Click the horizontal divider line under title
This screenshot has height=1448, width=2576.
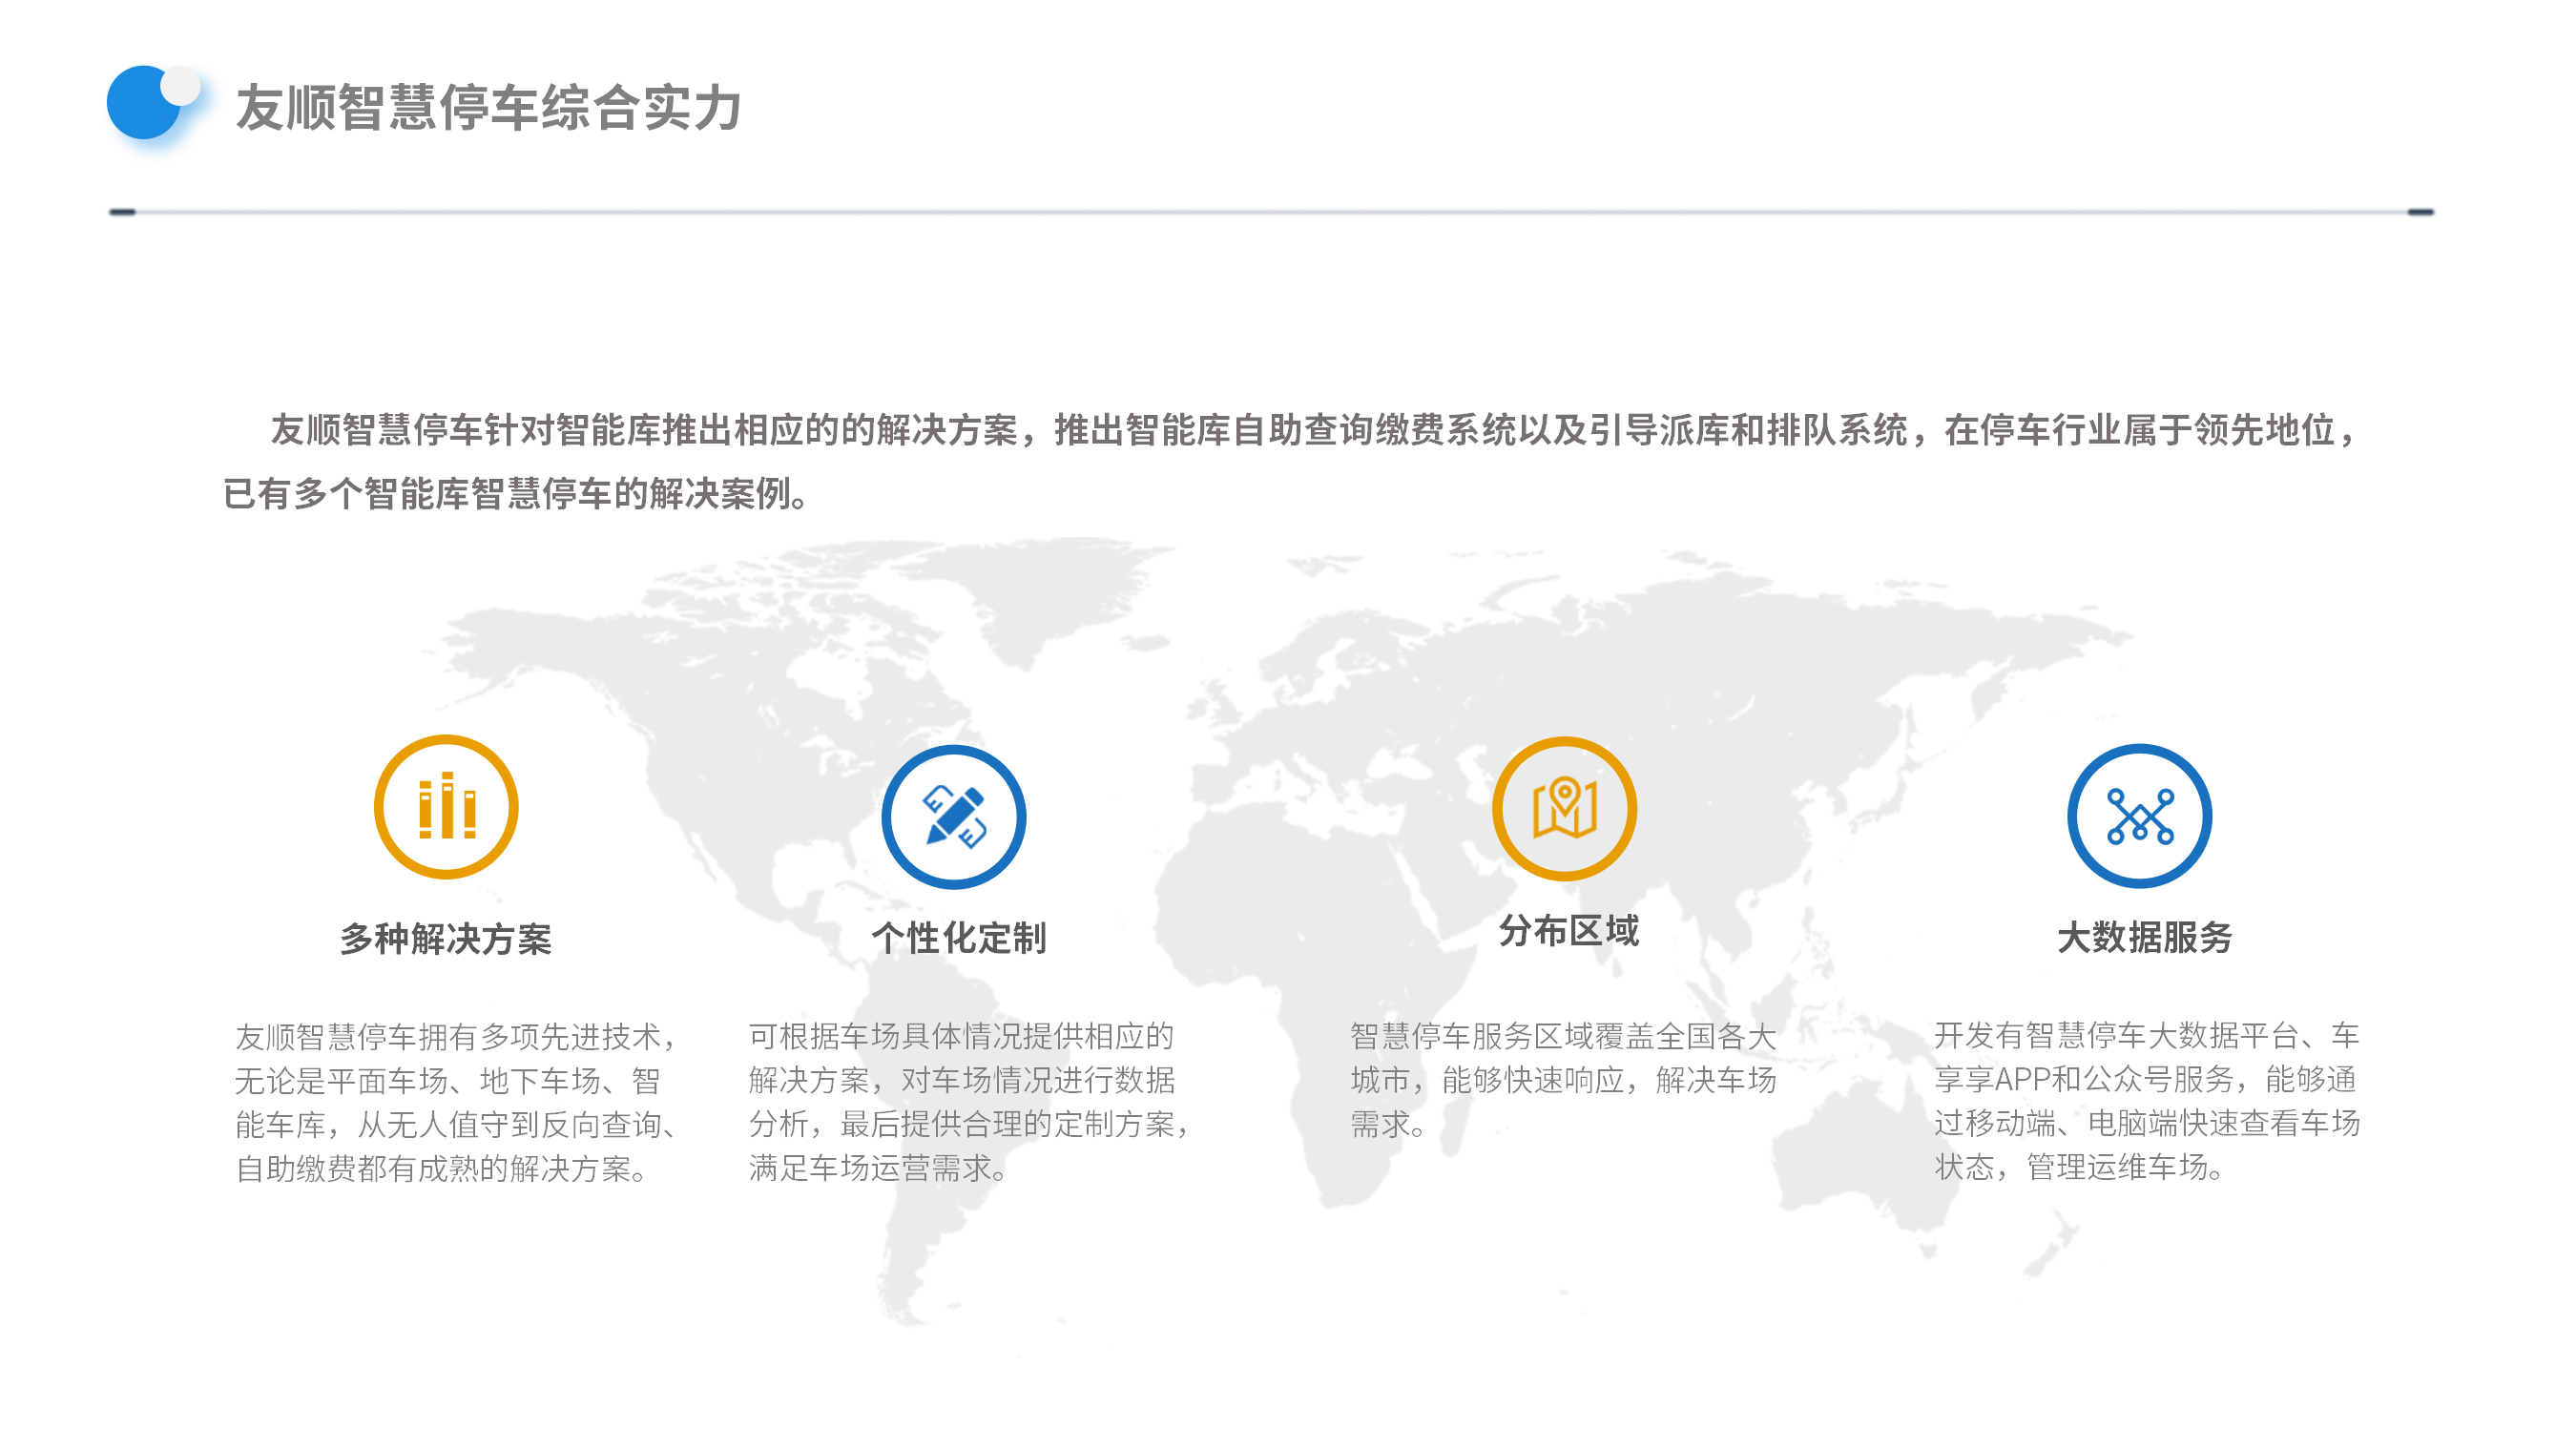click(1271, 212)
